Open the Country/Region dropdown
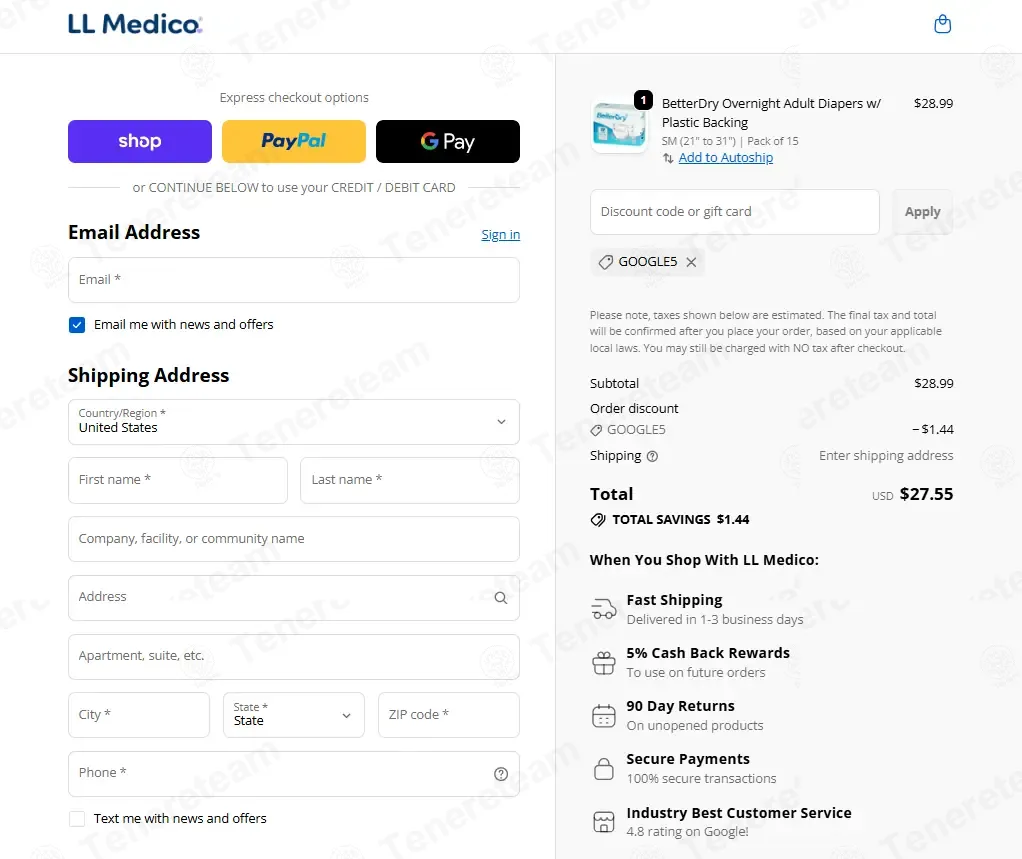This screenshot has width=1022, height=859. click(293, 422)
